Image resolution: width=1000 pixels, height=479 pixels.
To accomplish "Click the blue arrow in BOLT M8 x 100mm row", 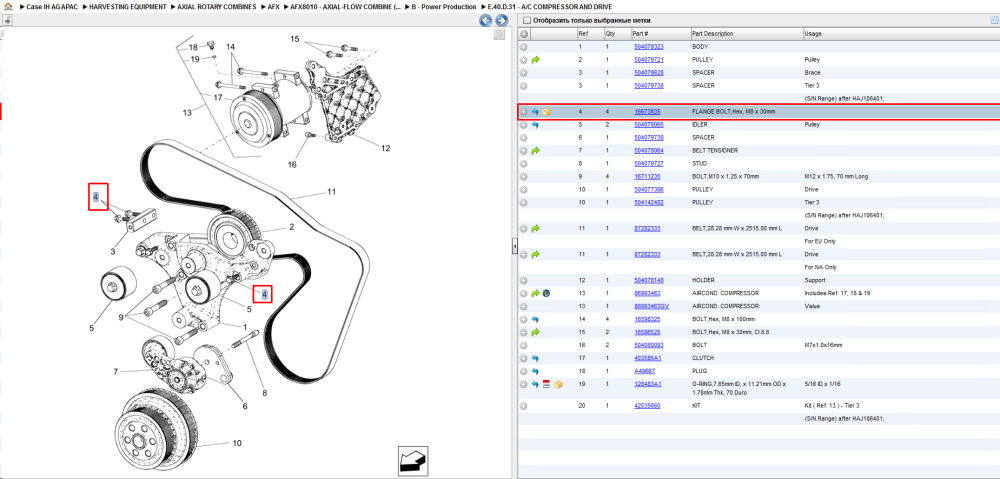I will (535, 319).
